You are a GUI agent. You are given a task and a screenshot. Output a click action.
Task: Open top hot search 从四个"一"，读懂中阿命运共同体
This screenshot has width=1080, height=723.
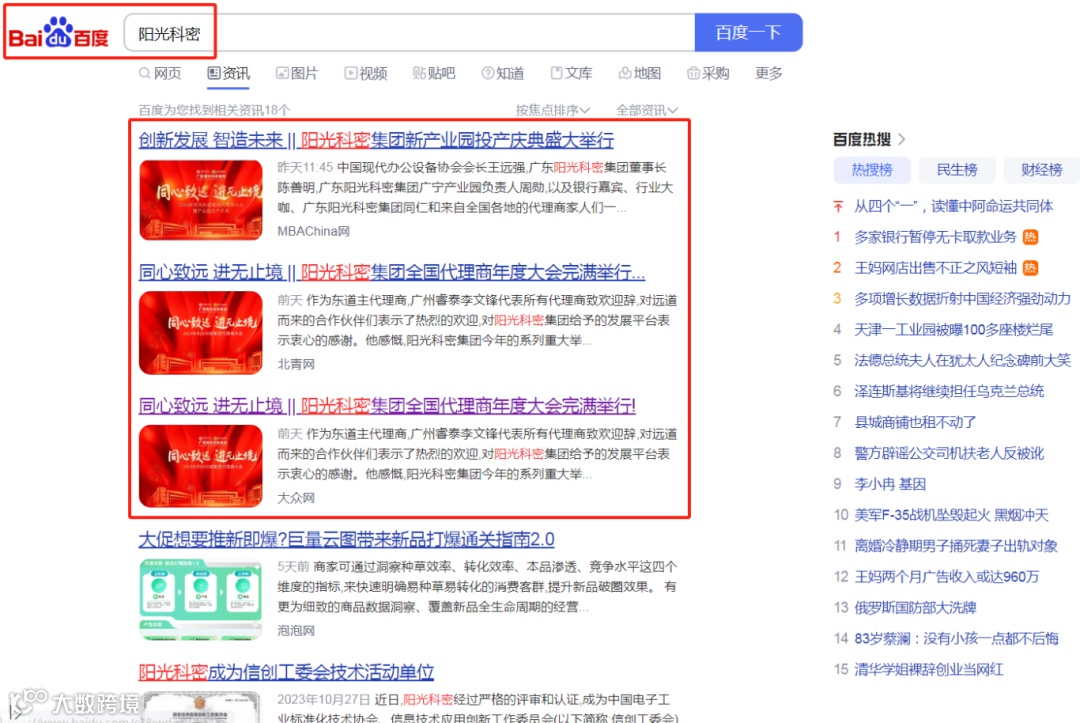(953, 206)
